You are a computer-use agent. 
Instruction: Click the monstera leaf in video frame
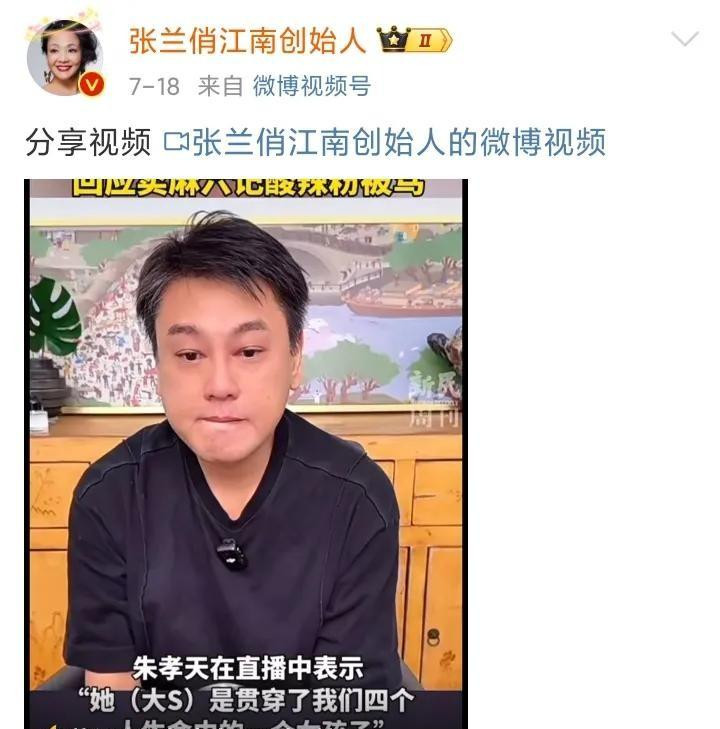coord(53,316)
